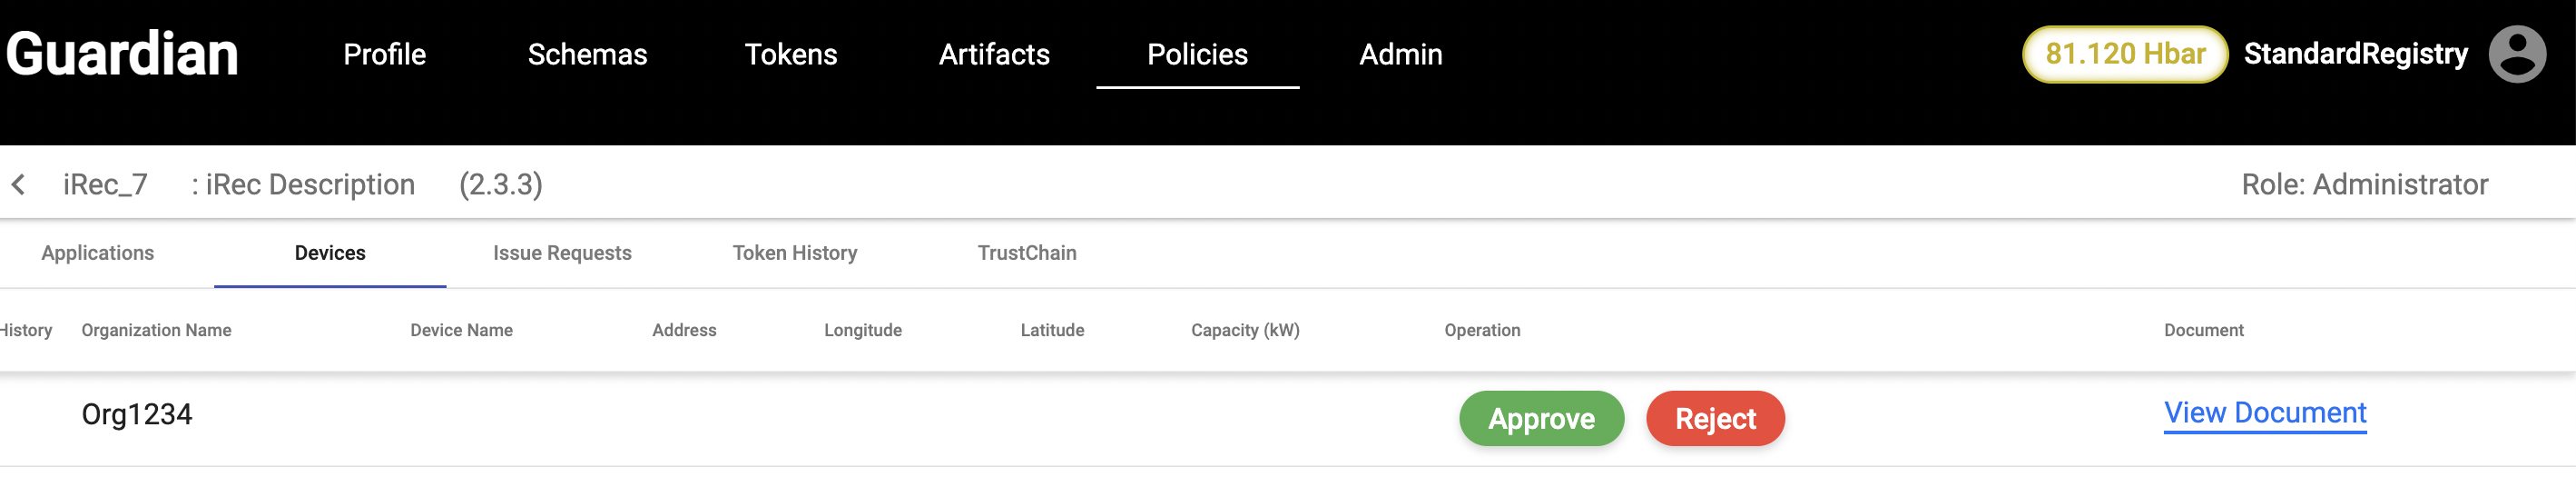This screenshot has width=2576, height=487.
Task: Reject the Org1234 device
Action: coord(1715,419)
